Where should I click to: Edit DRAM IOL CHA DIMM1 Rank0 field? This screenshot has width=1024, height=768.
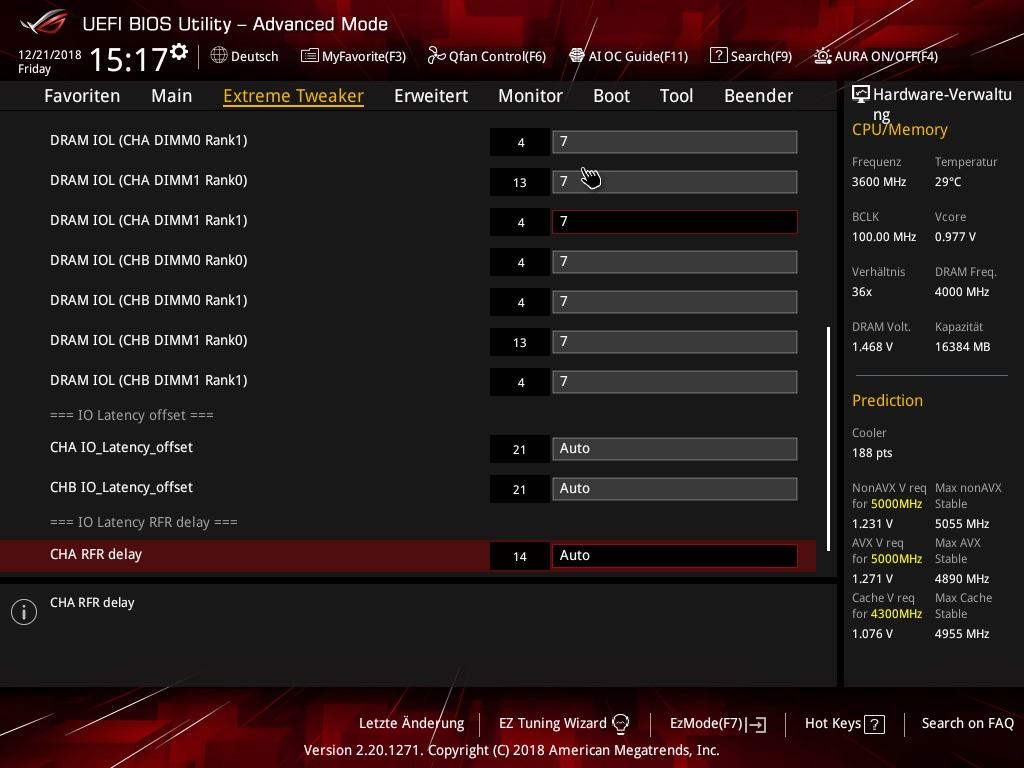pos(675,182)
